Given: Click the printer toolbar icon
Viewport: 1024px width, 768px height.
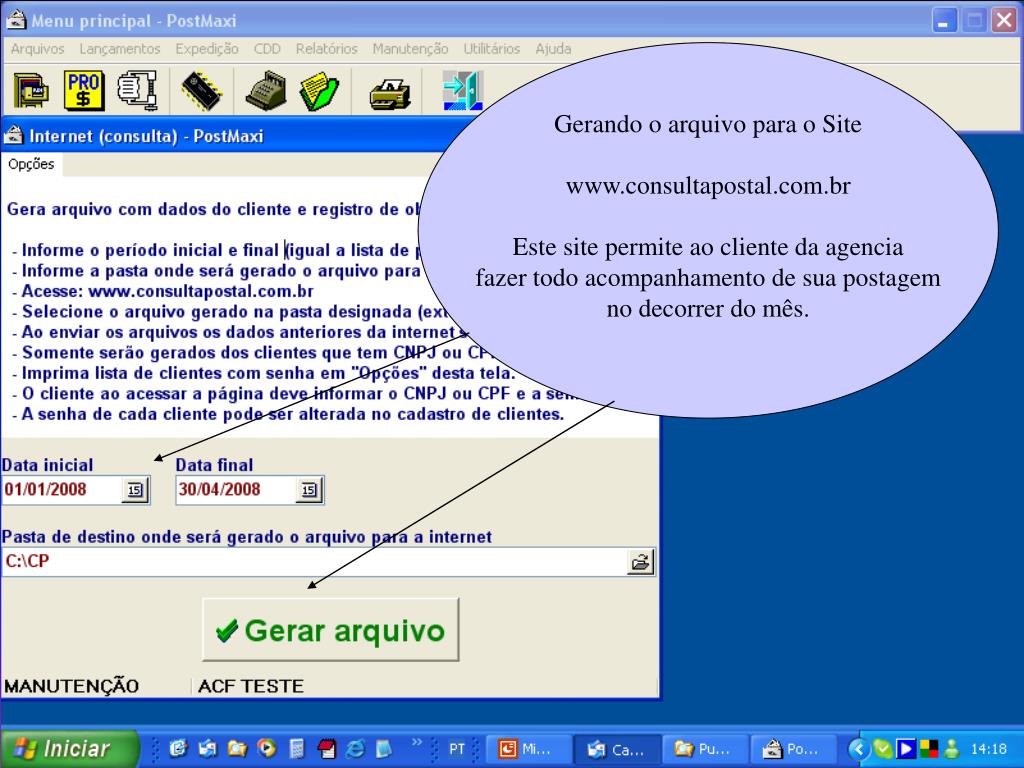Looking at the screenshot, I should click(x=390, y=94).
